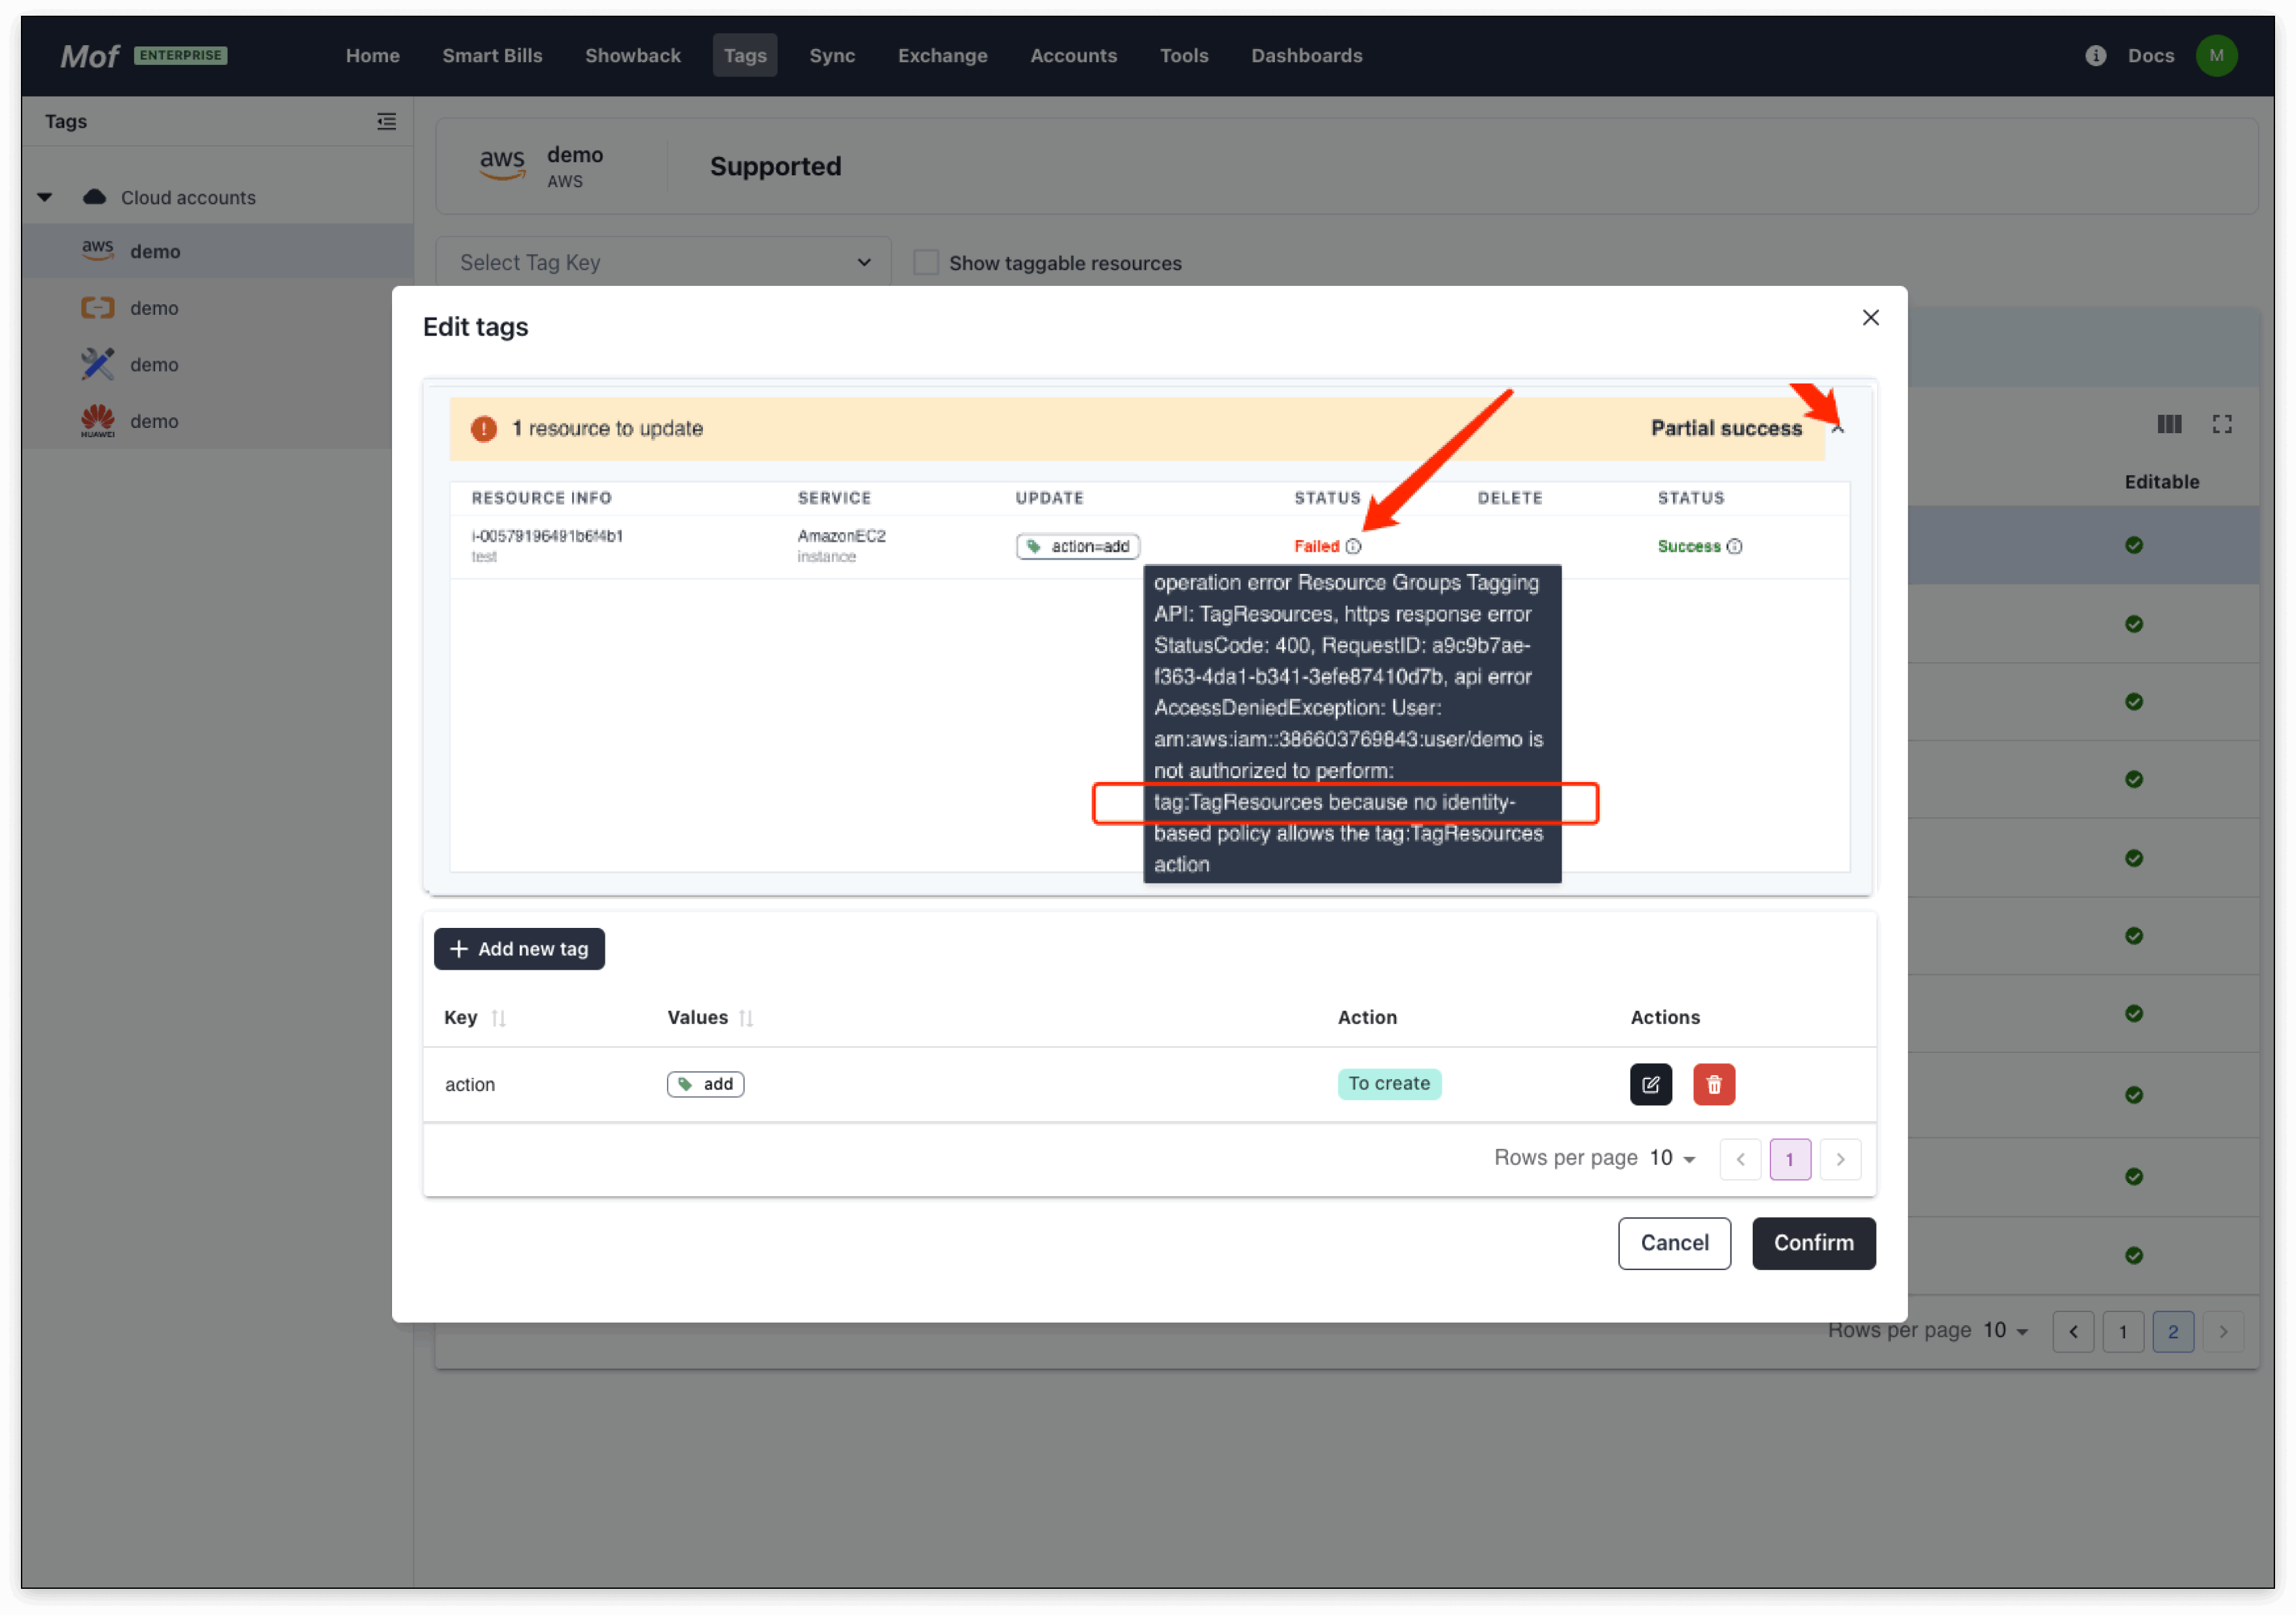This screenshot has width=2296, height=1615.
Task: Sort by Key column
Action: (498, 1018)
